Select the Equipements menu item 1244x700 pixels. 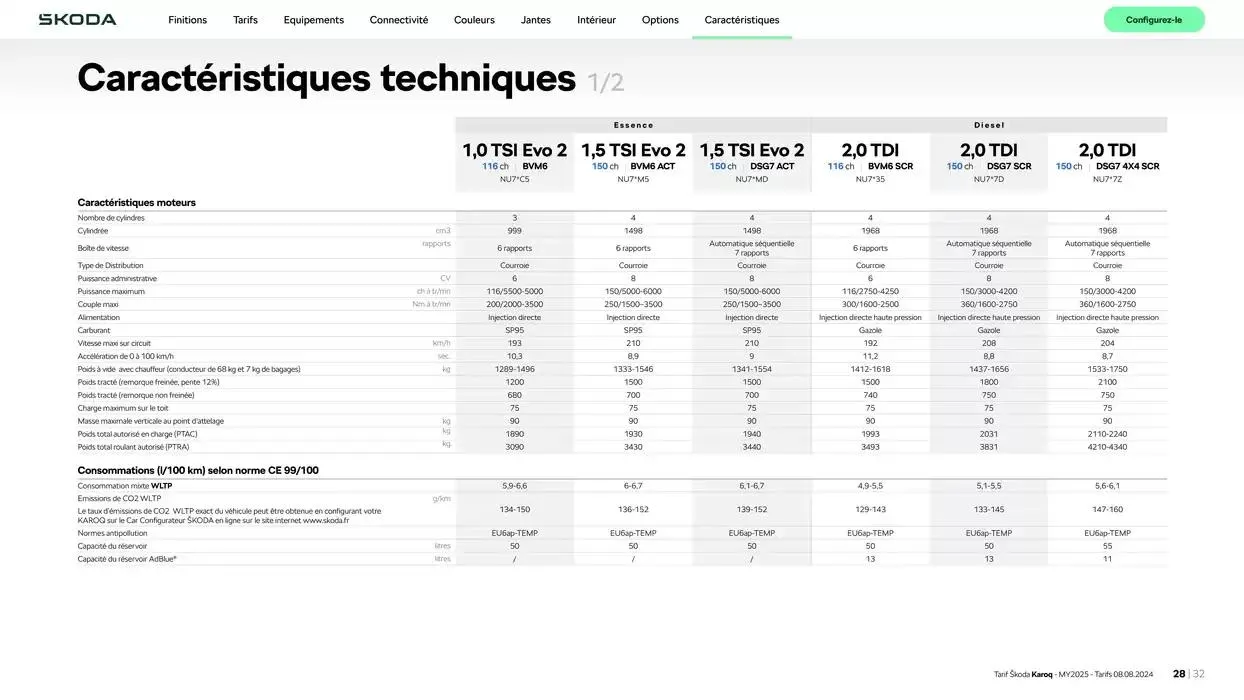point(313,19)
